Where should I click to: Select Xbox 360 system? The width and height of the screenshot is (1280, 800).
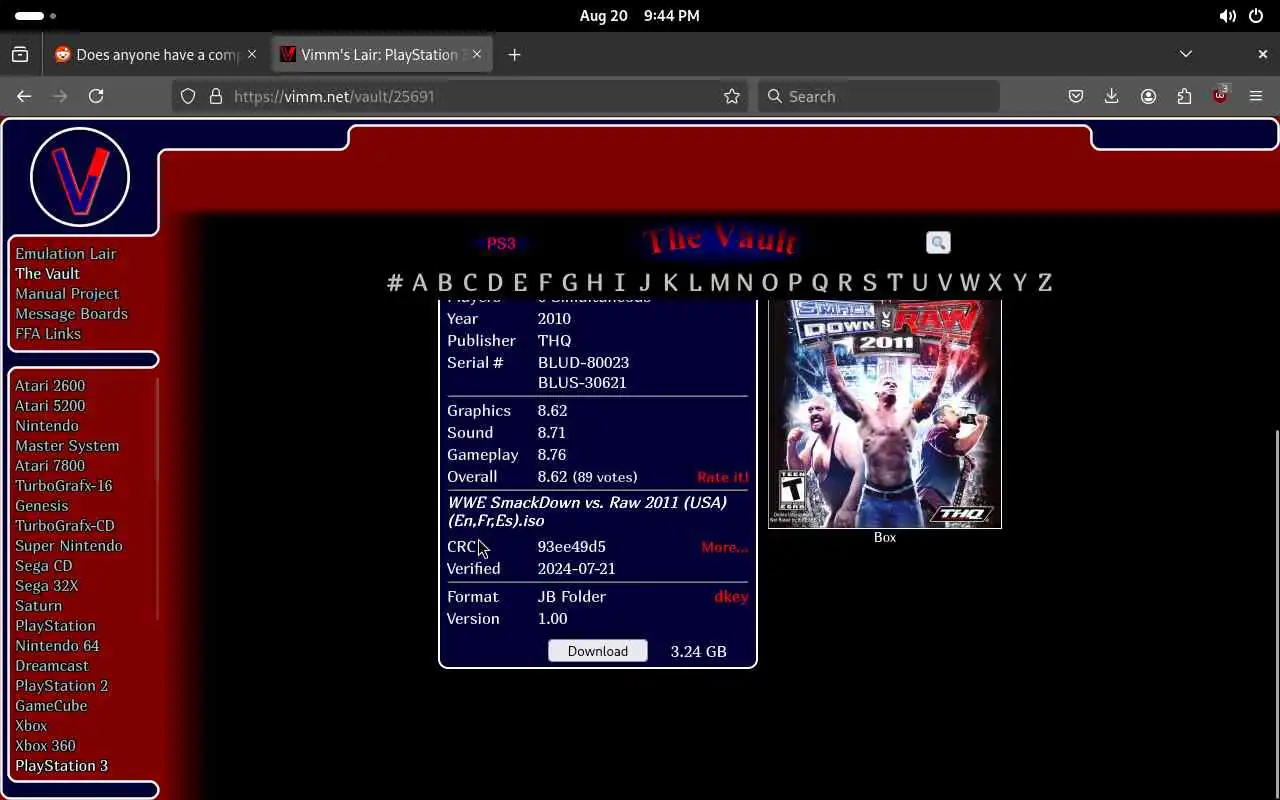[45, 746]
